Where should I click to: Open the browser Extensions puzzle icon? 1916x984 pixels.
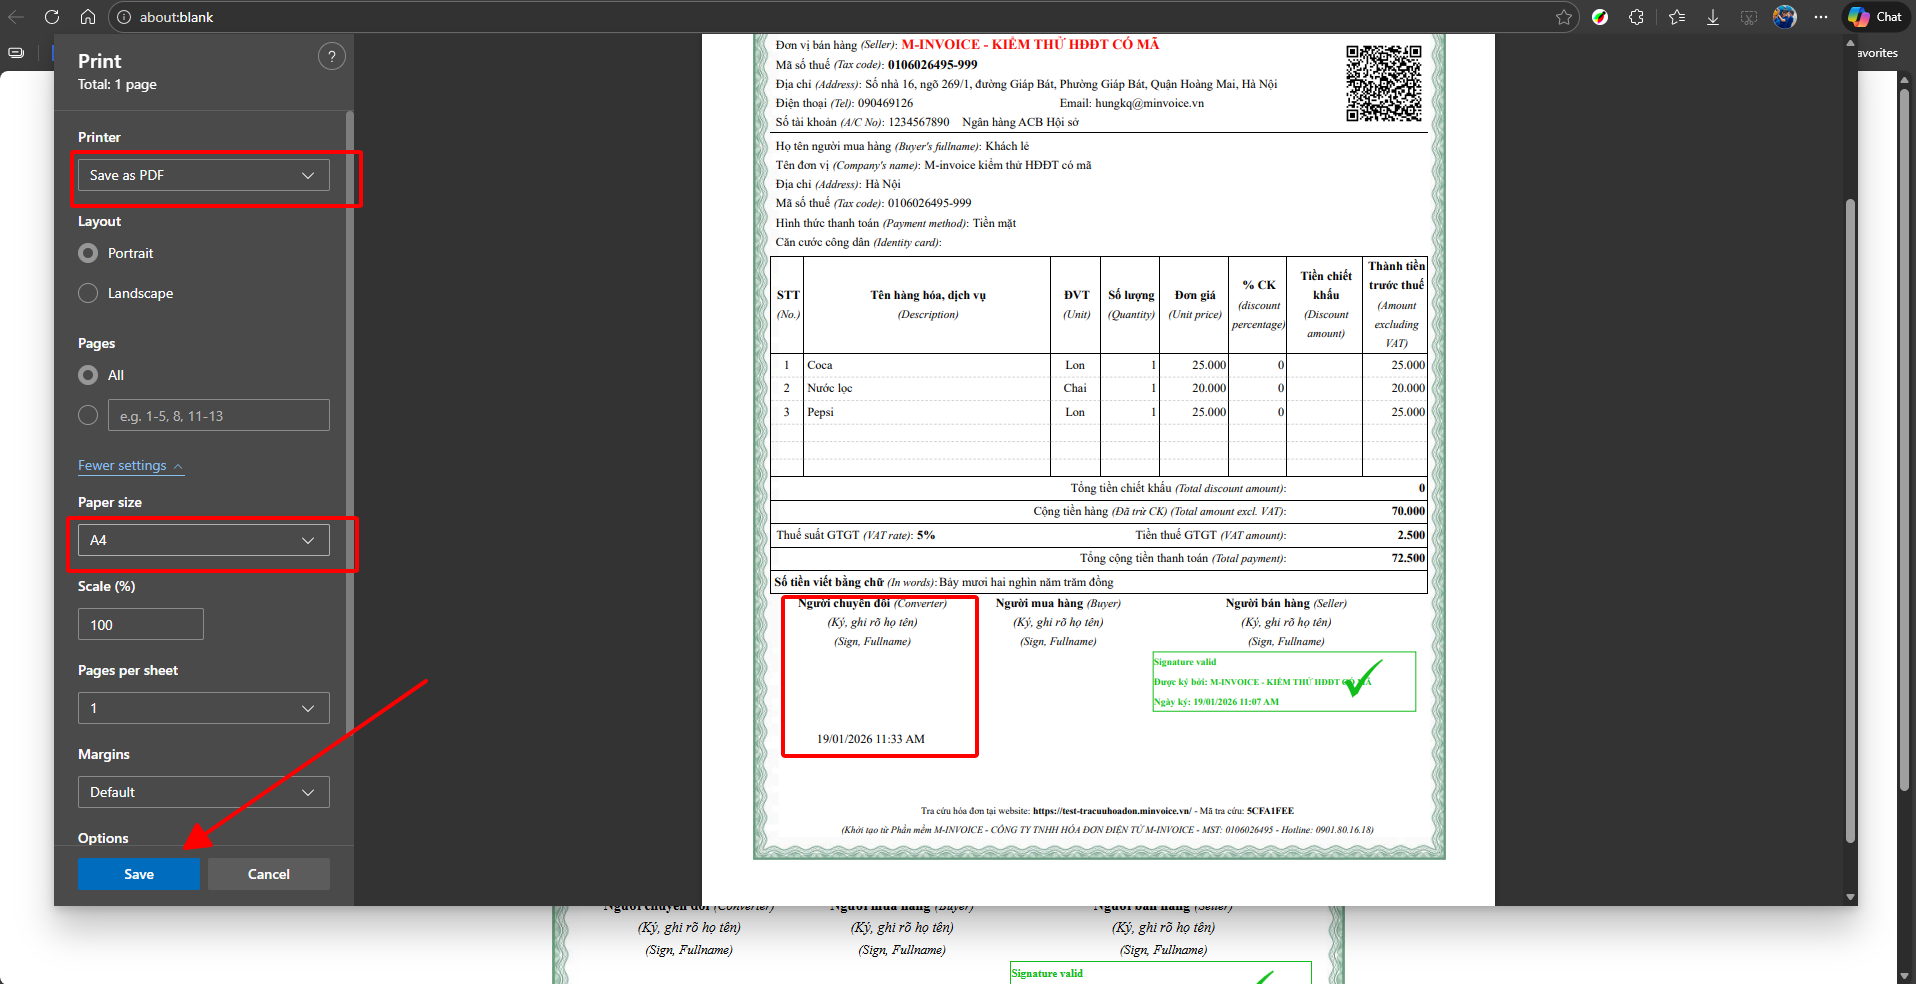pyautogui.click(x=1636, y=17)
